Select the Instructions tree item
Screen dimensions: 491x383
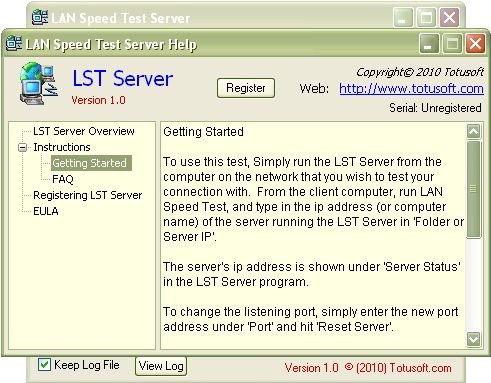pos(62,147)
